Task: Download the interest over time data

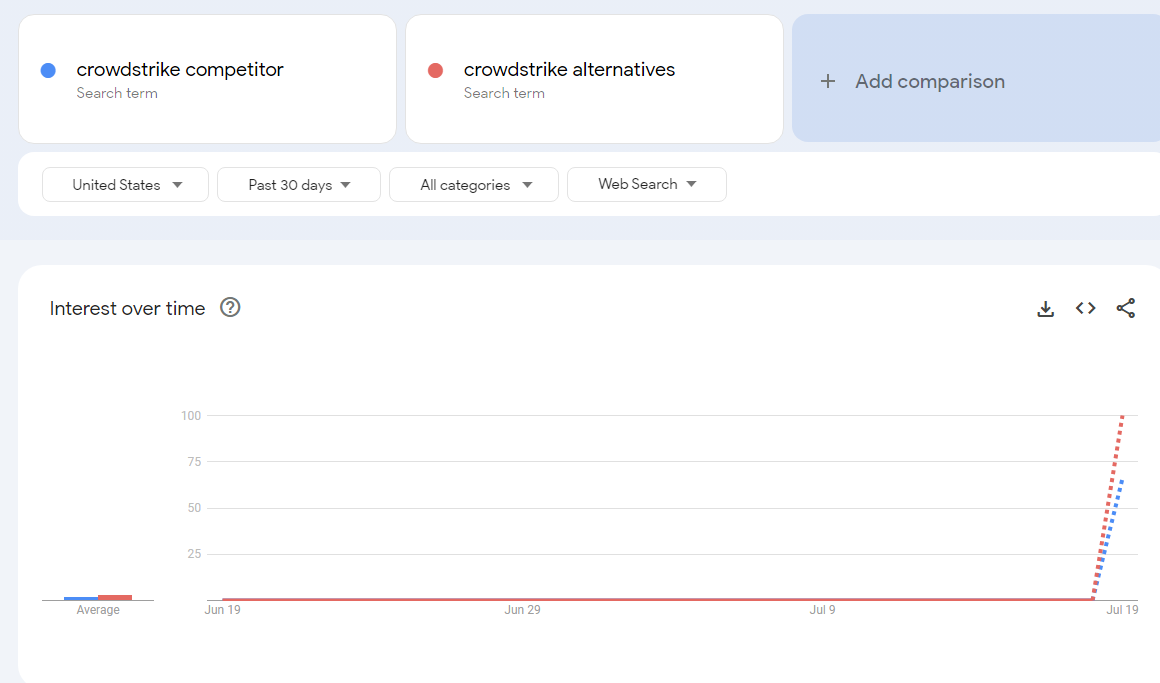Action: [1045, 309]
